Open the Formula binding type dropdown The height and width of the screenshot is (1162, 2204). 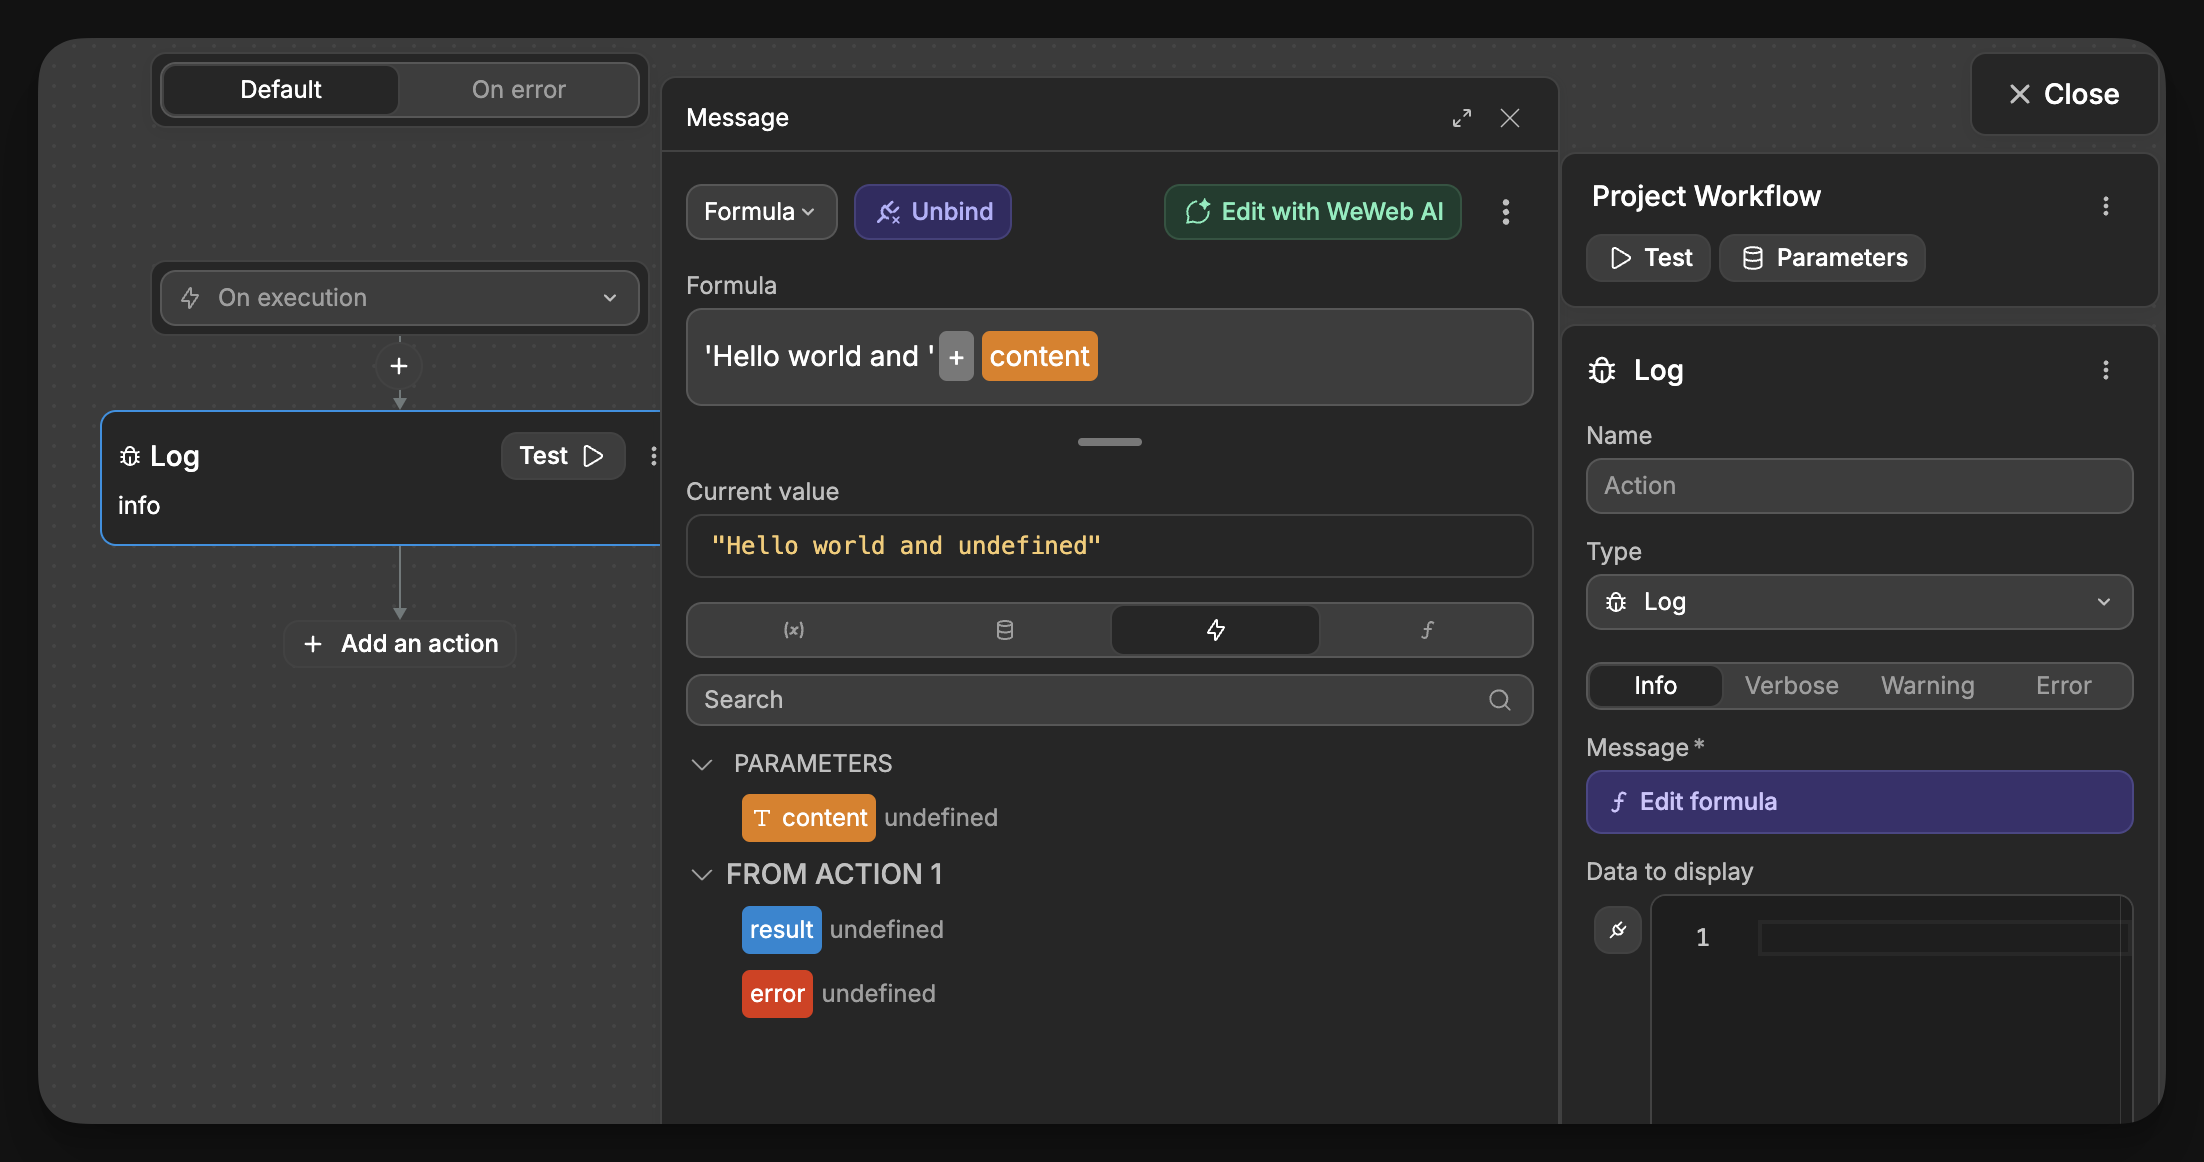[761, 211]
